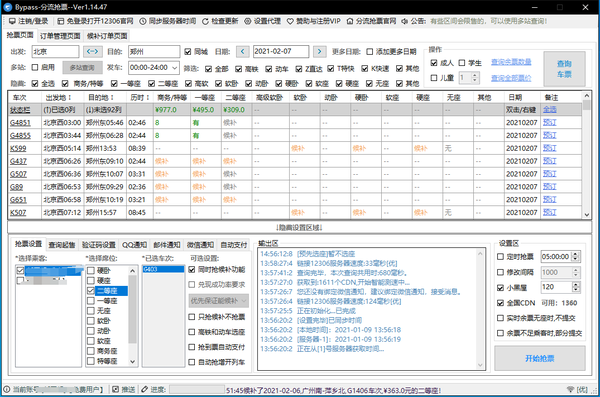Open the QQ通知 tab
Screen dimensions: 600x397
(x=134, y=245)
